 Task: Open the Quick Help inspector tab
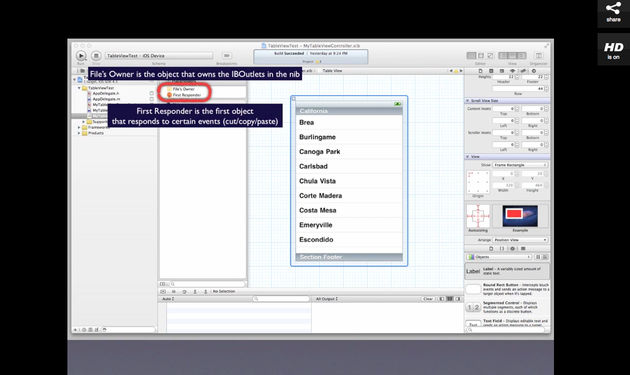point(491,71)
